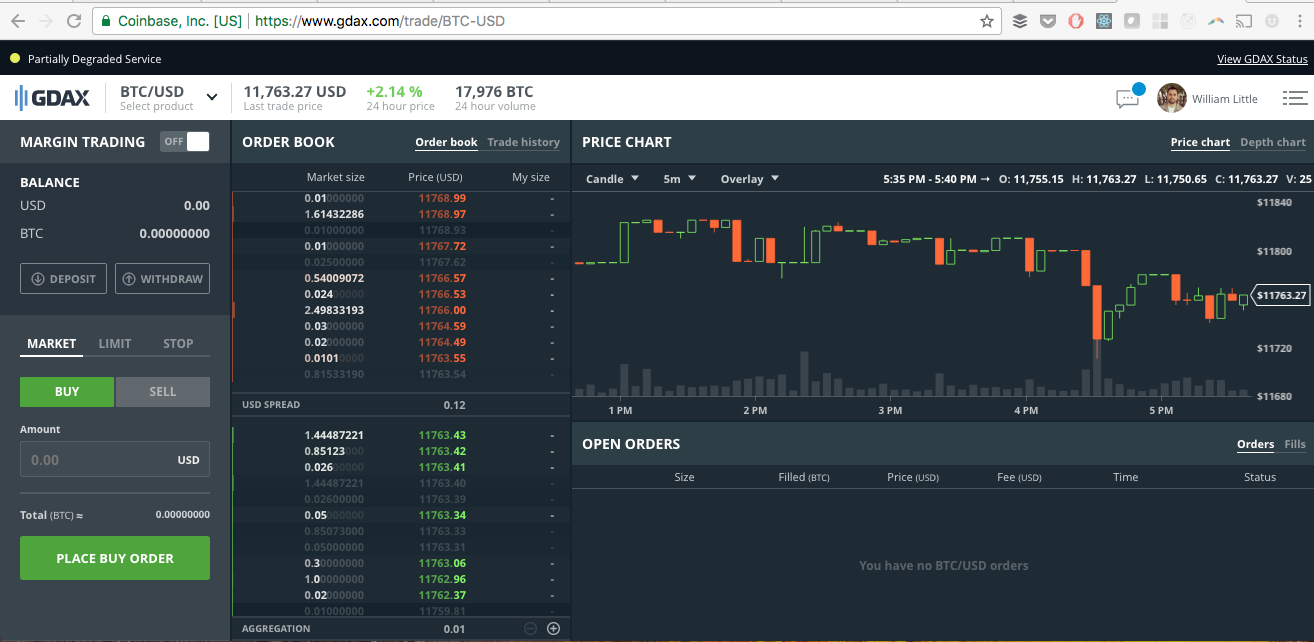
Task: Open William Little's account menu
Action: tap(1210, 97)
